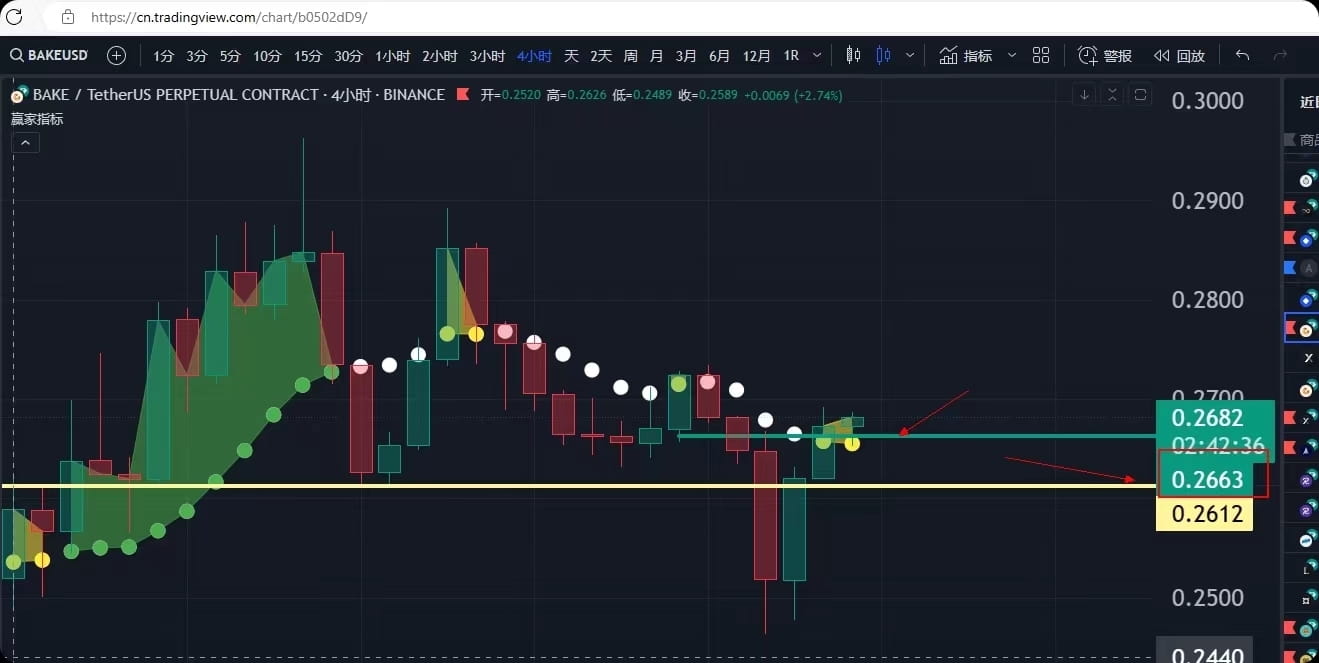Click the 开=0.2520 open value
The image size is (1319, 663).
click(510, 96)
